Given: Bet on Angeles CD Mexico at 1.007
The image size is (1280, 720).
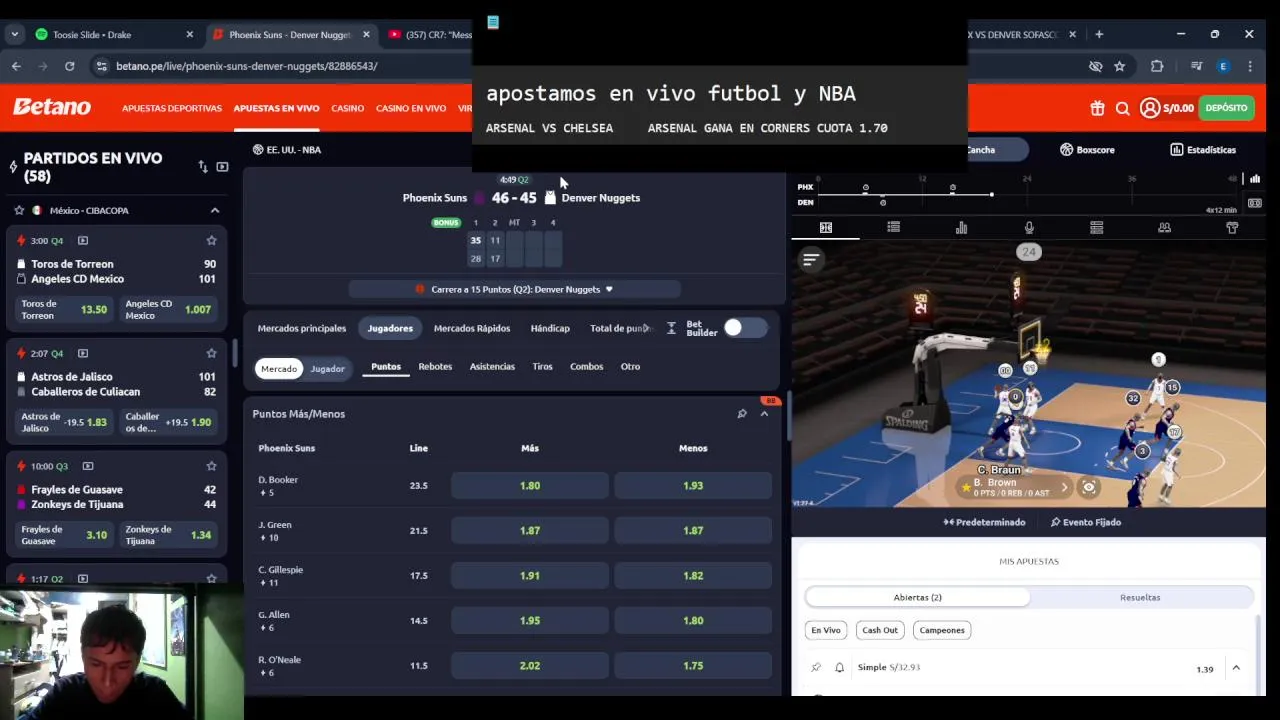Looking at the screenshot, I should pyautogui.click(x=168, y=309).
